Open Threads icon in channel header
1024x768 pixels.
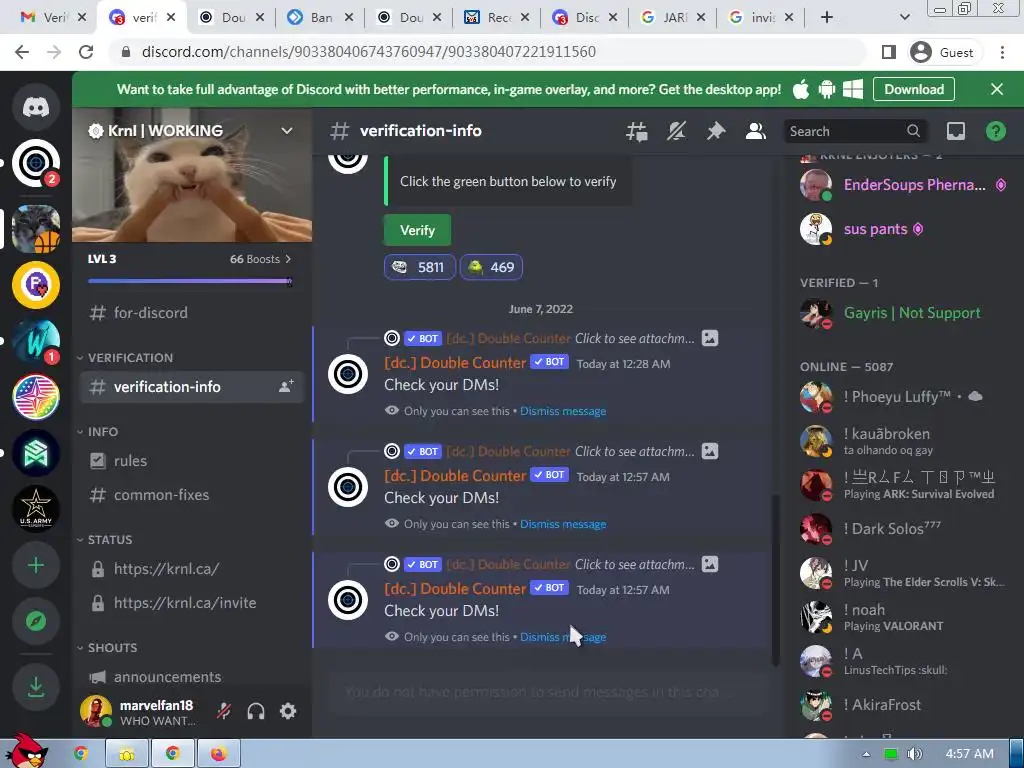point(637,131)
